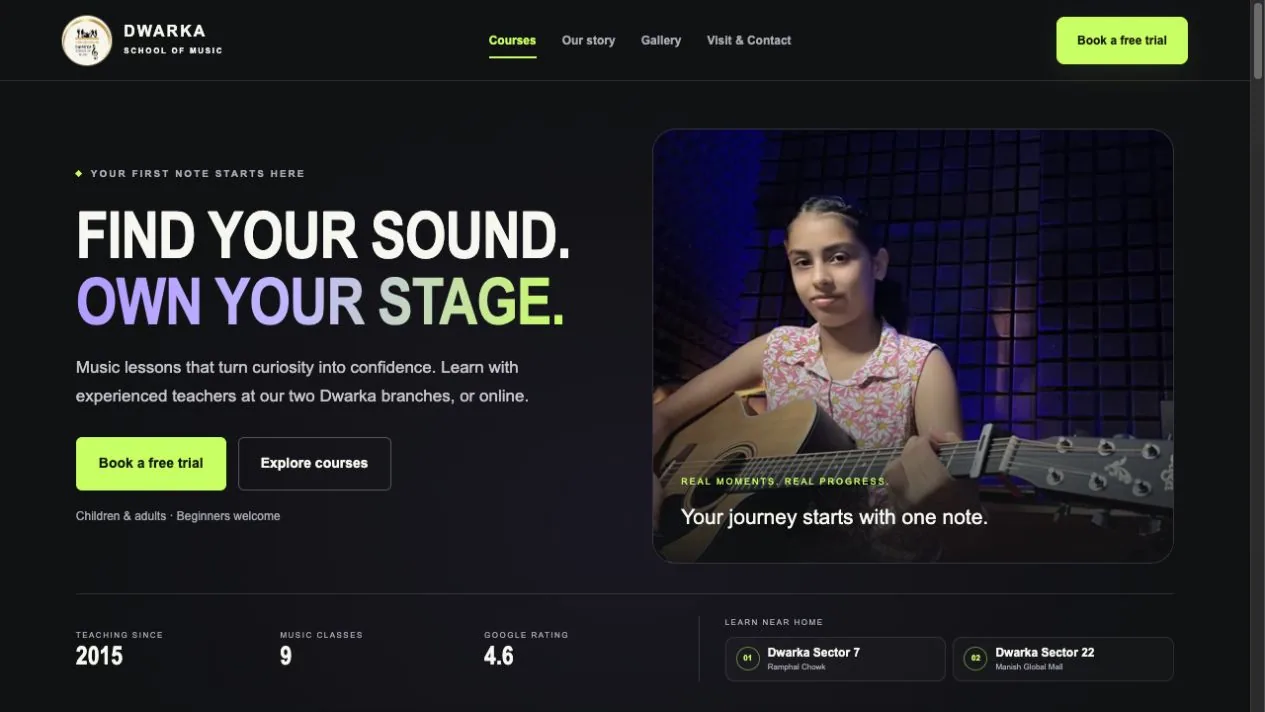Click REAL MOMENTS. REAL PROGRESS. caption
1265x712 pixels.
[785, 482]
